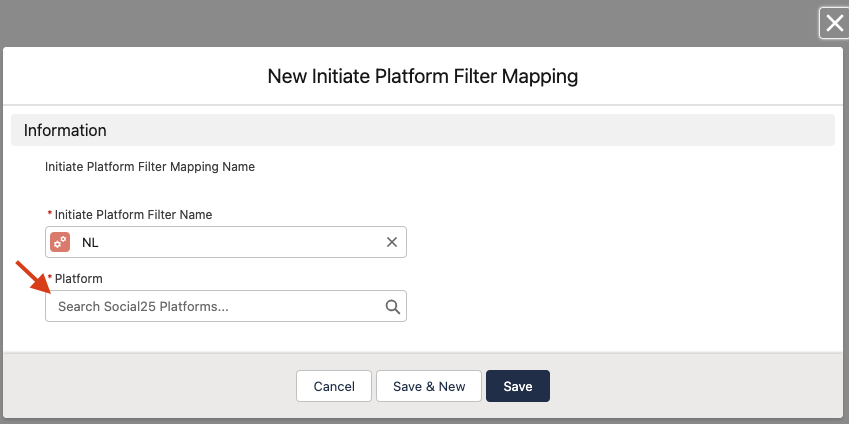Click the NL record gear icon
The height and width of the screenshot is (424, 849).
click(60, 242)
